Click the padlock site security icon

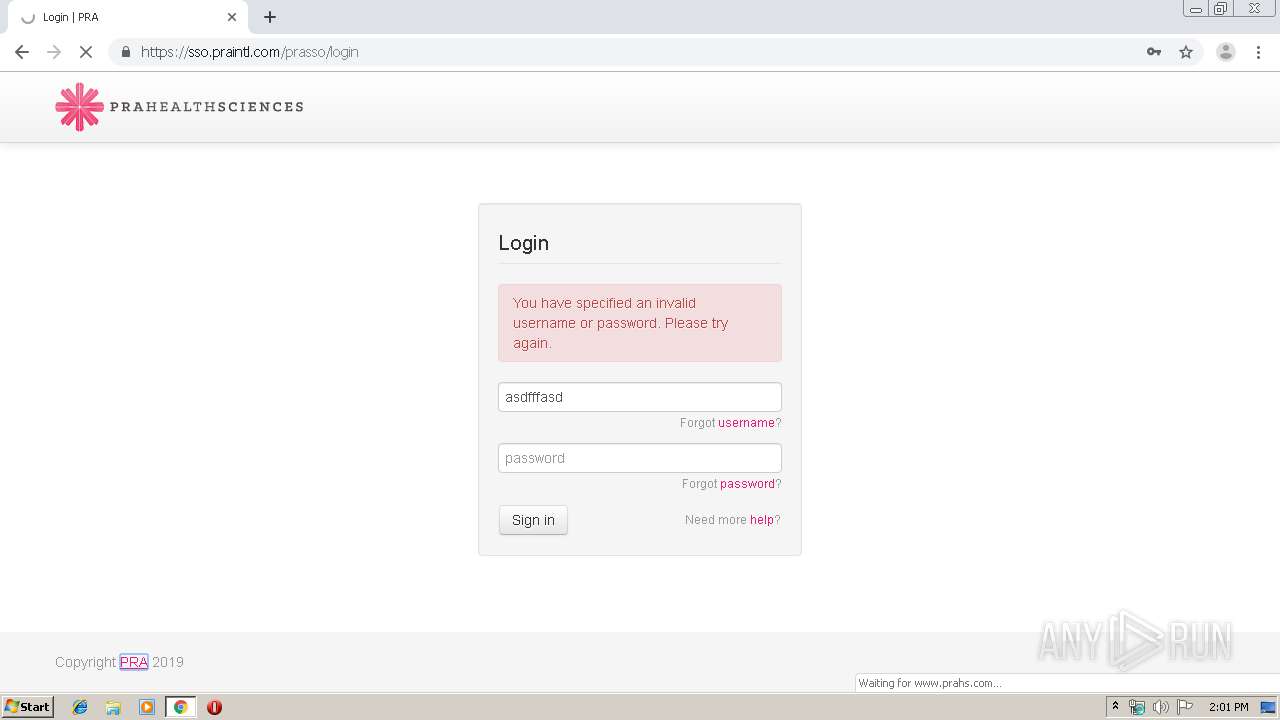(125, 52)
